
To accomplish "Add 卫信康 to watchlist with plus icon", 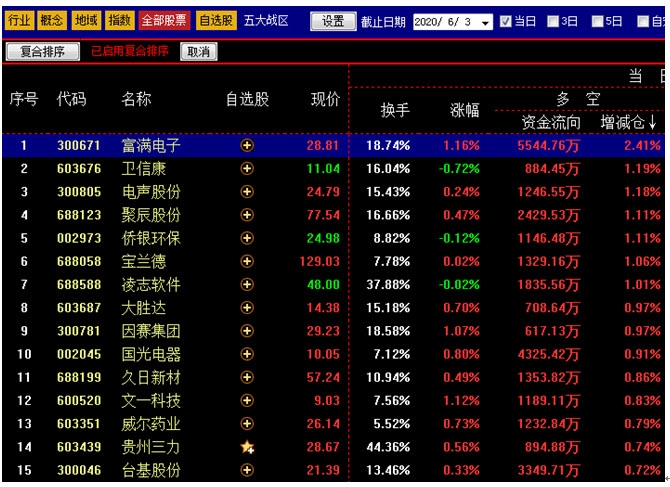I will point(247,169).
